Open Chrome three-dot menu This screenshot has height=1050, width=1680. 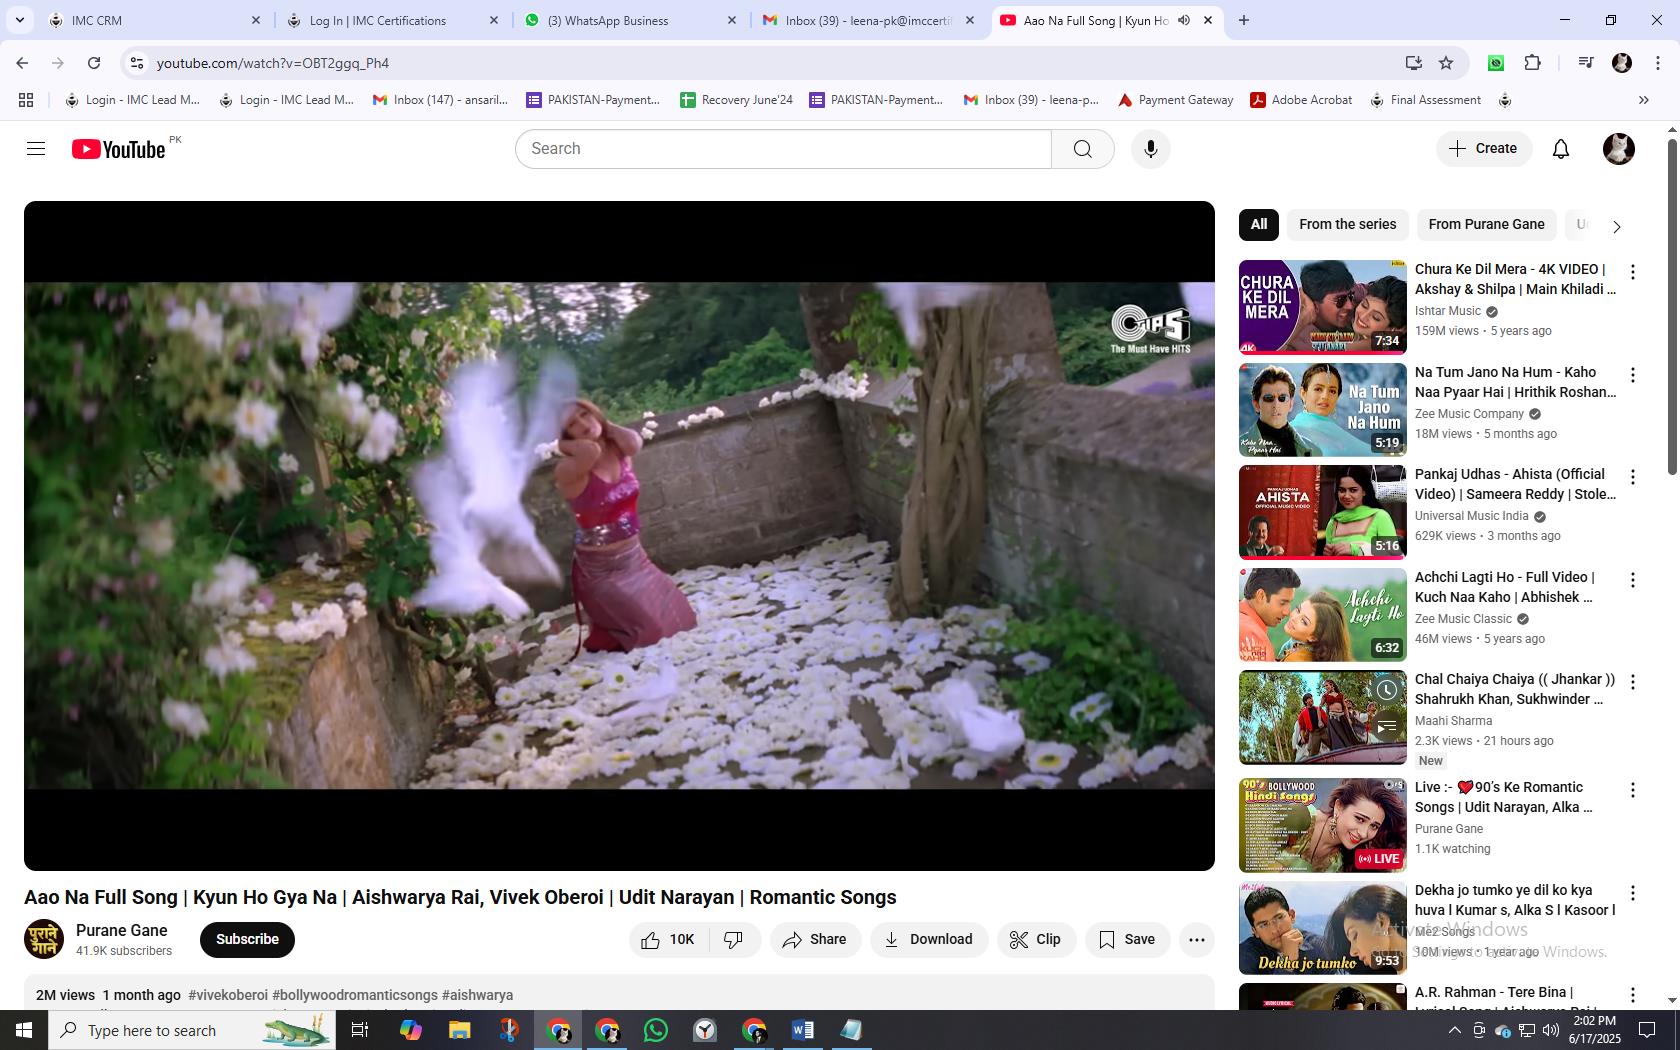1658,63
